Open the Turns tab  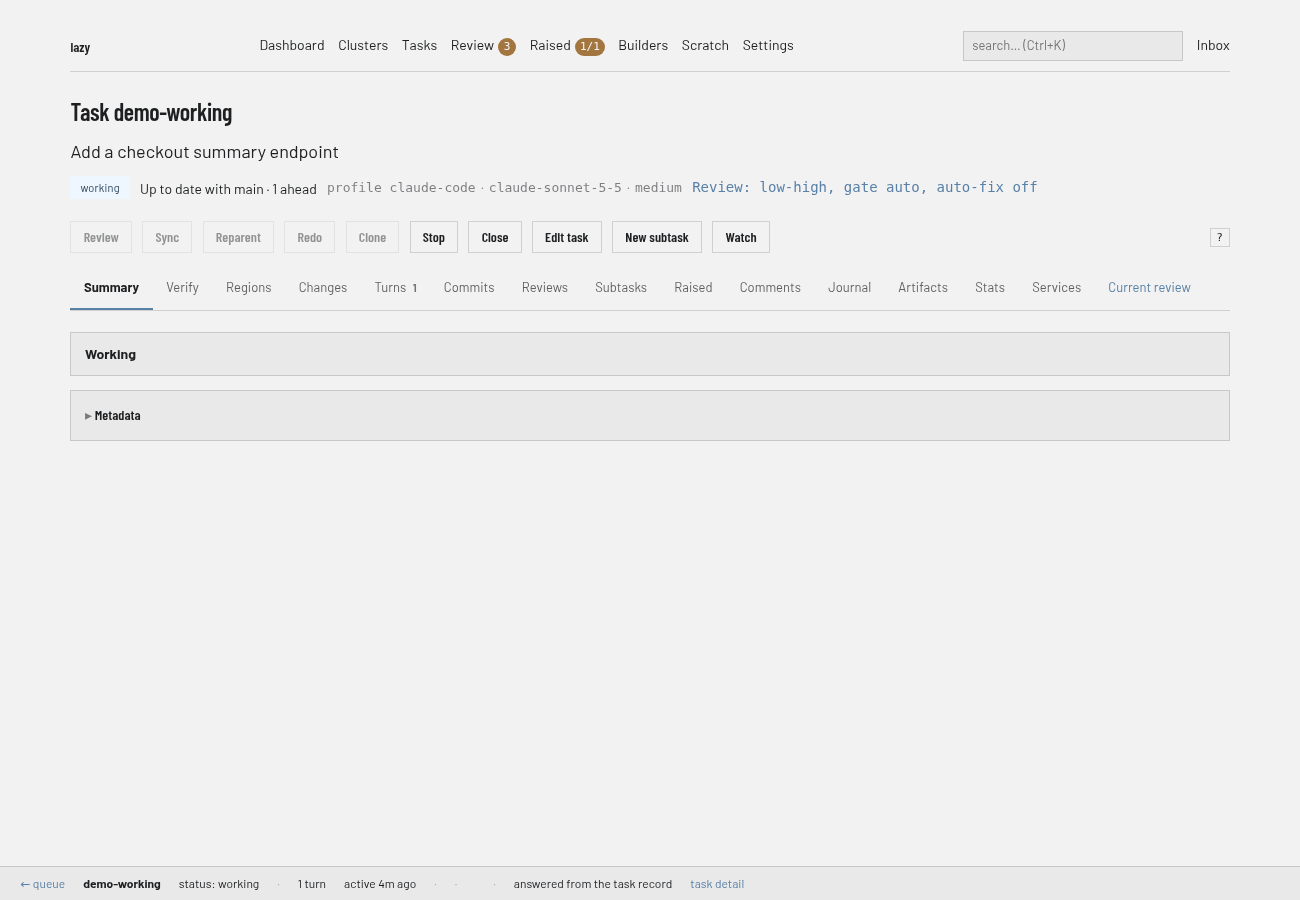(x=396, y=287)
